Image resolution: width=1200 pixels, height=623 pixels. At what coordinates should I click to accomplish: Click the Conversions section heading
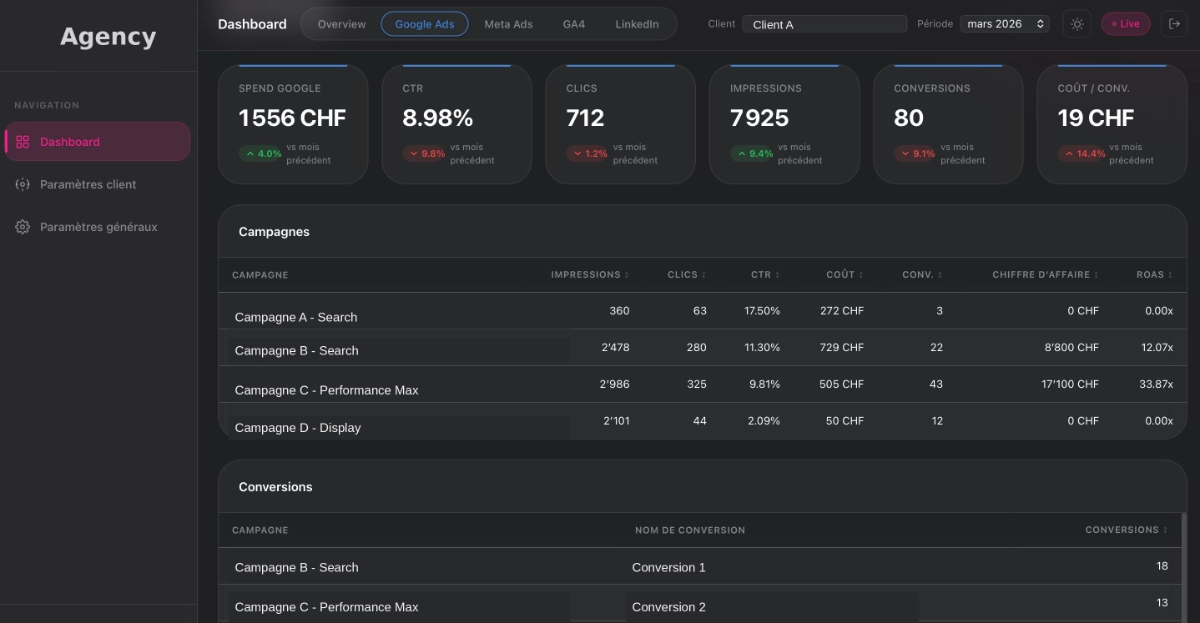click(275, 487)
